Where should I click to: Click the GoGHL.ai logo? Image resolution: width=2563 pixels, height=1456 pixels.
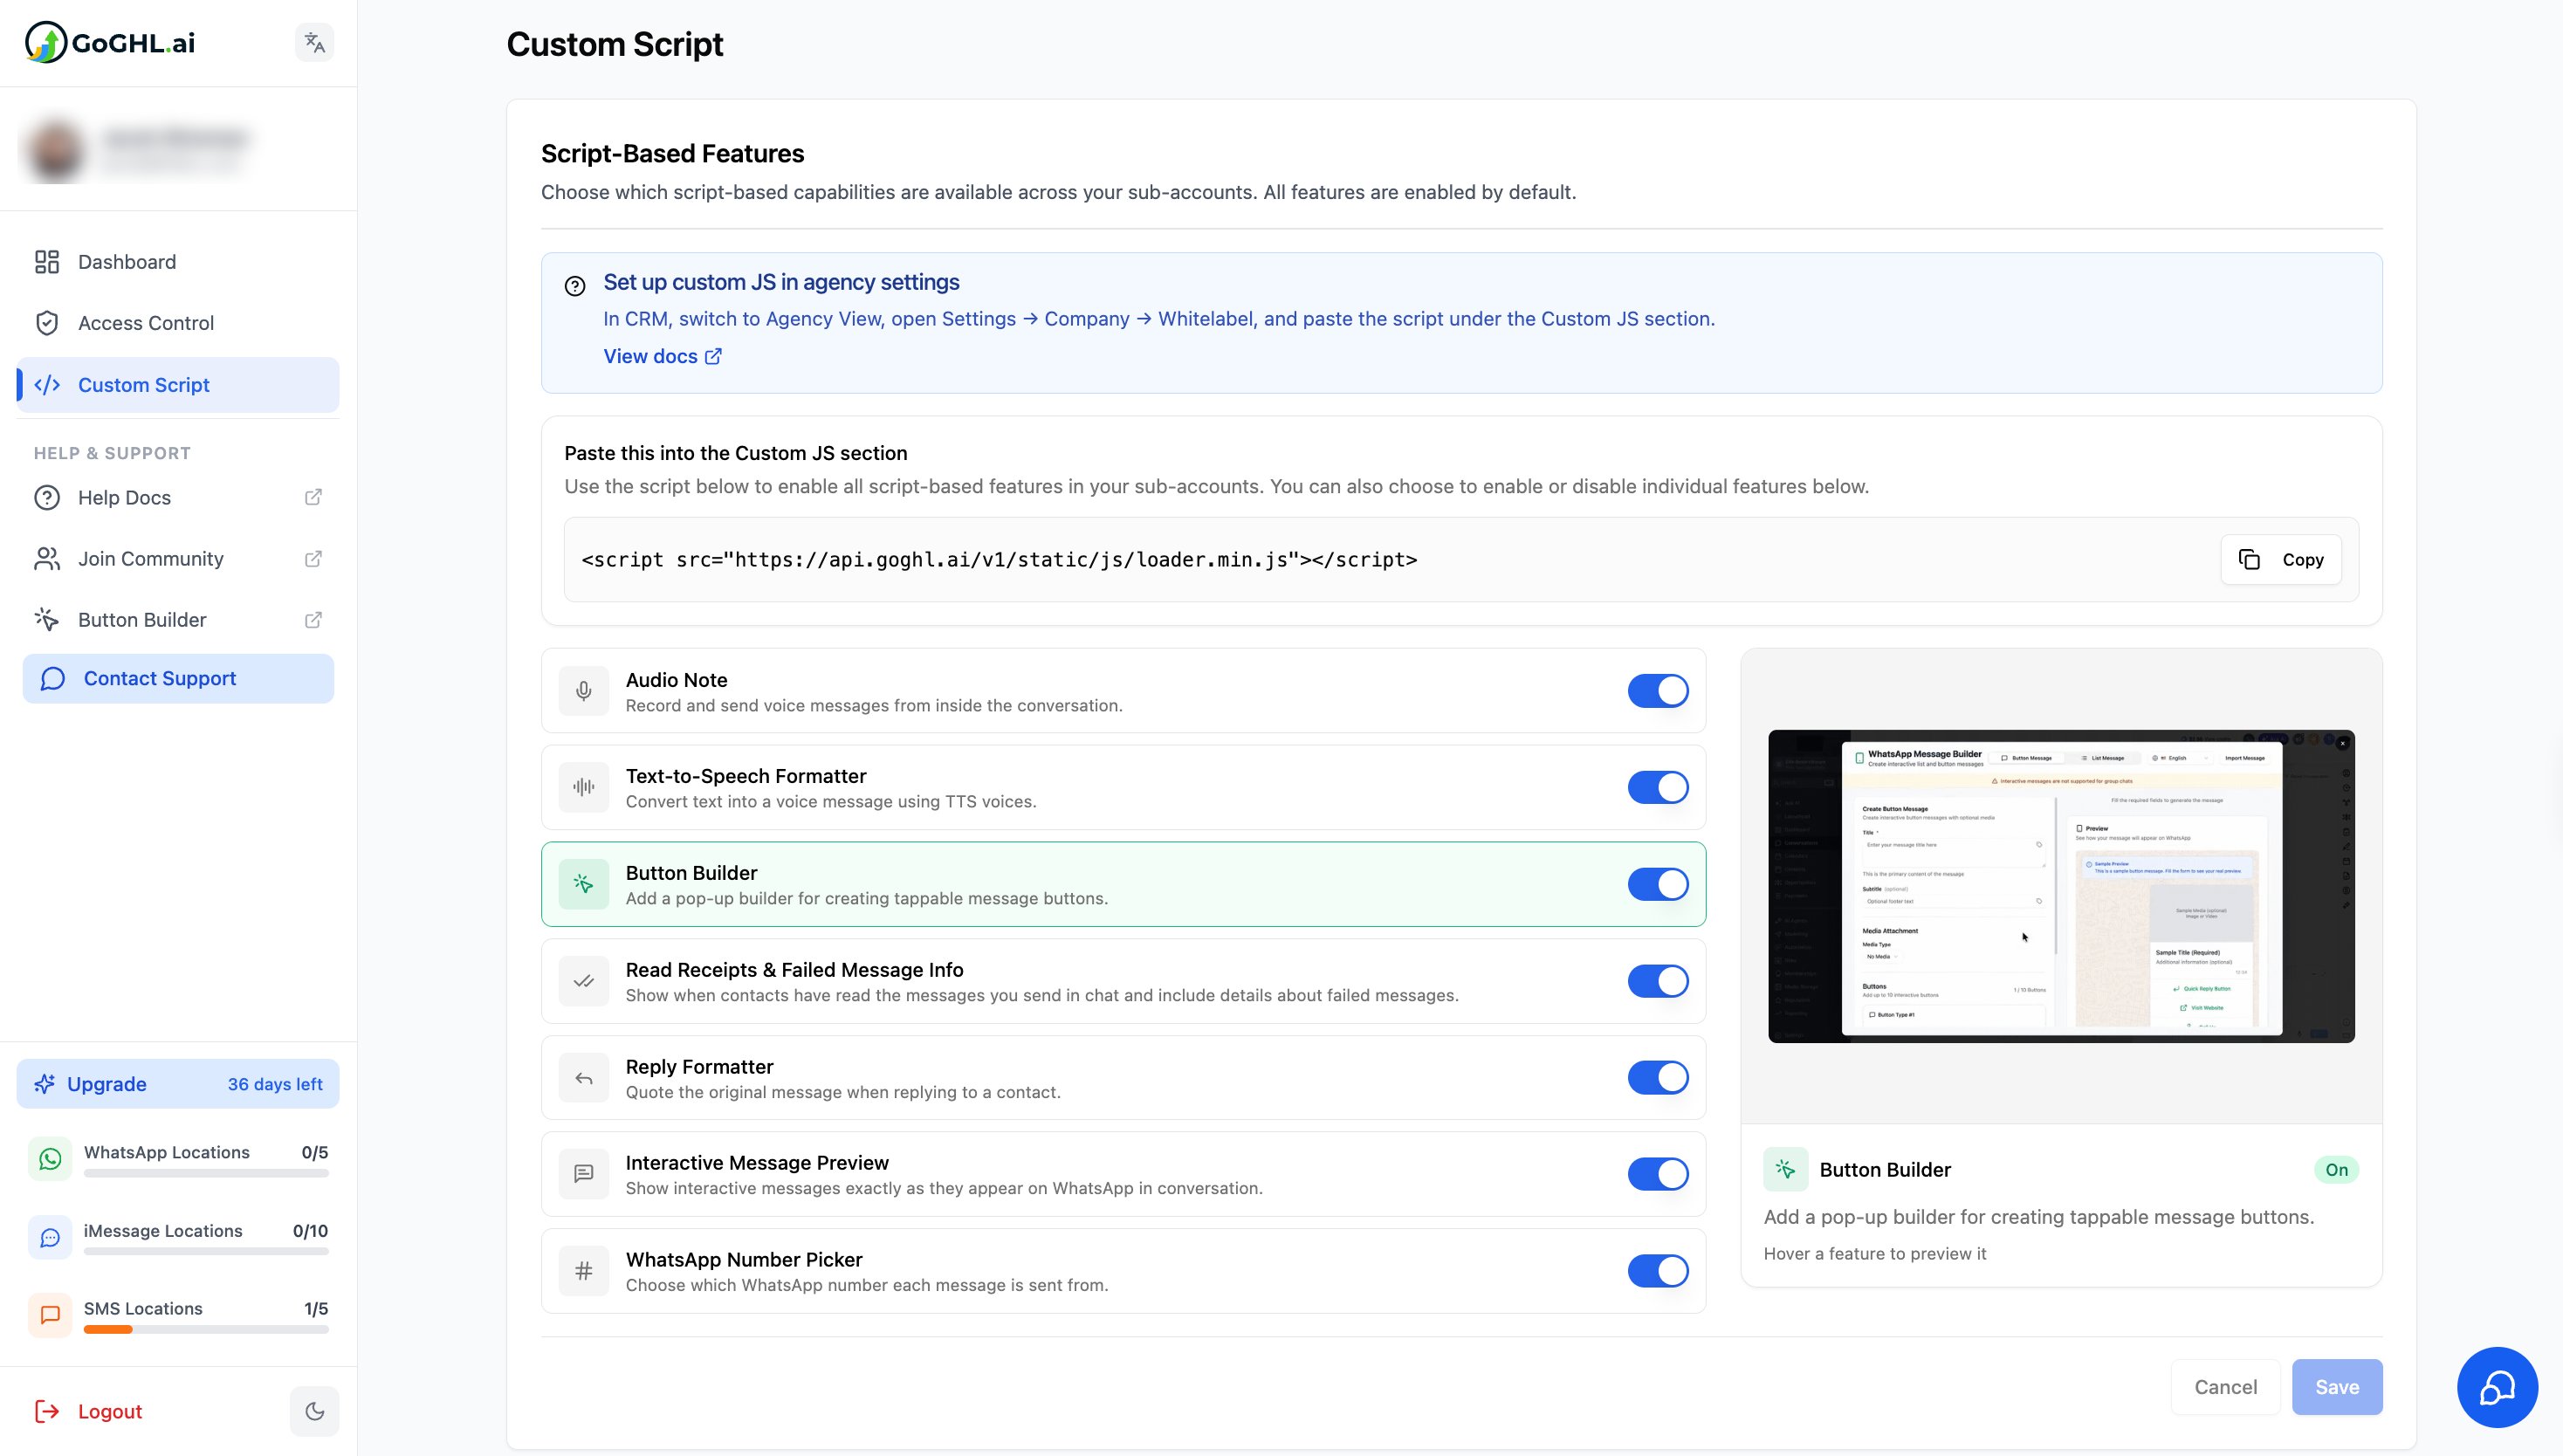(x=110, y=42)
